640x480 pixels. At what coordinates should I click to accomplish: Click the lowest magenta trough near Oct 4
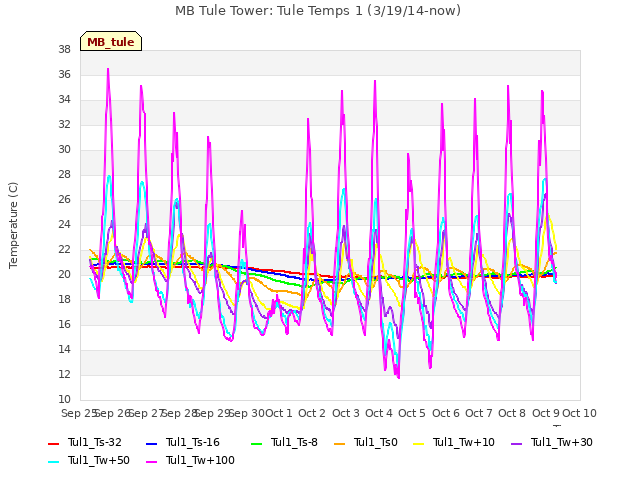(399, 378)
